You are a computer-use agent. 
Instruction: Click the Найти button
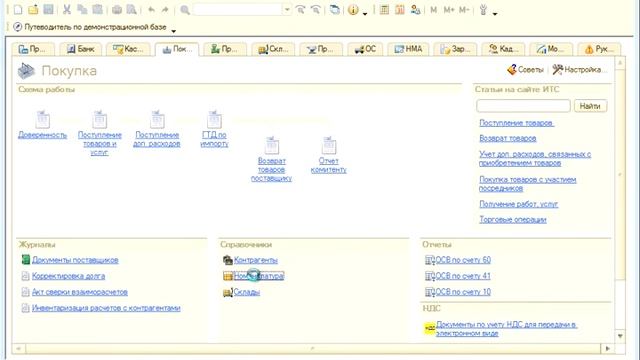coord(590,106)
